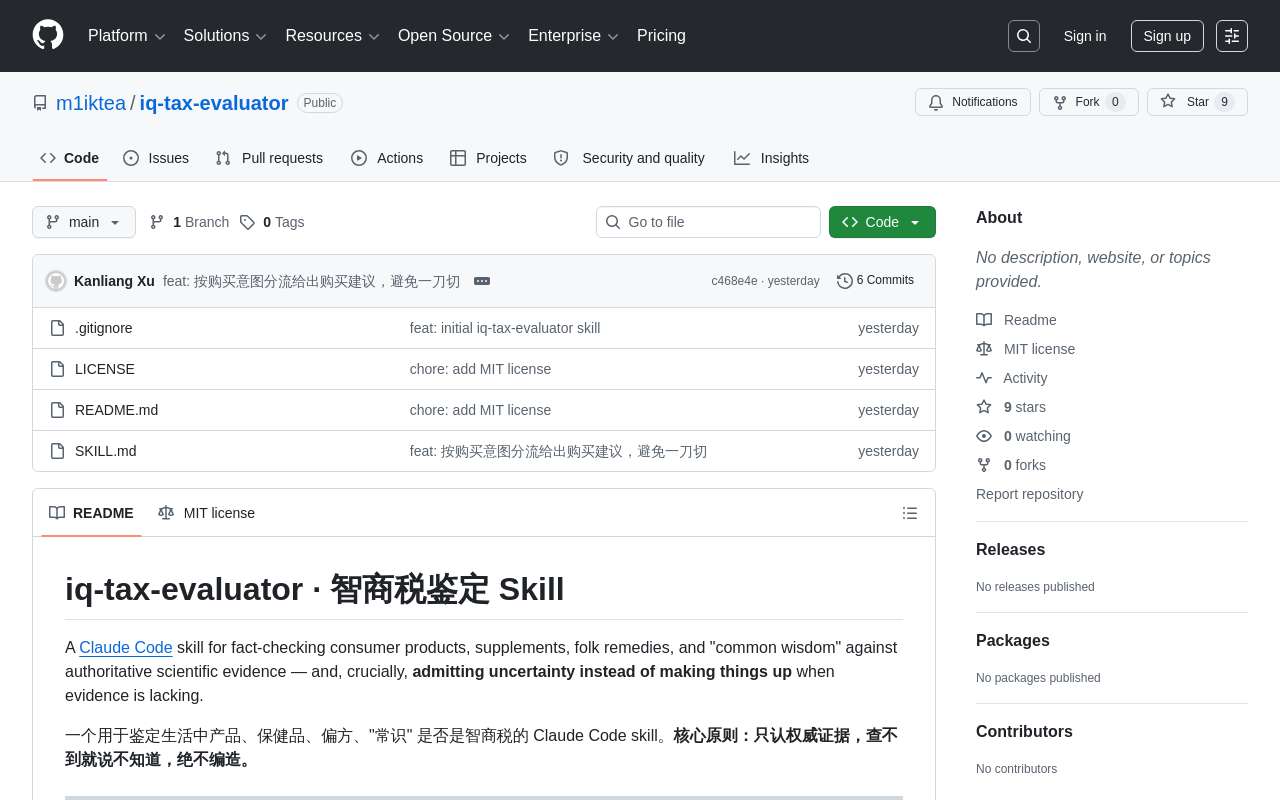Follow the Claude Code link
The image size is (1280, 800).
(126, 647)
